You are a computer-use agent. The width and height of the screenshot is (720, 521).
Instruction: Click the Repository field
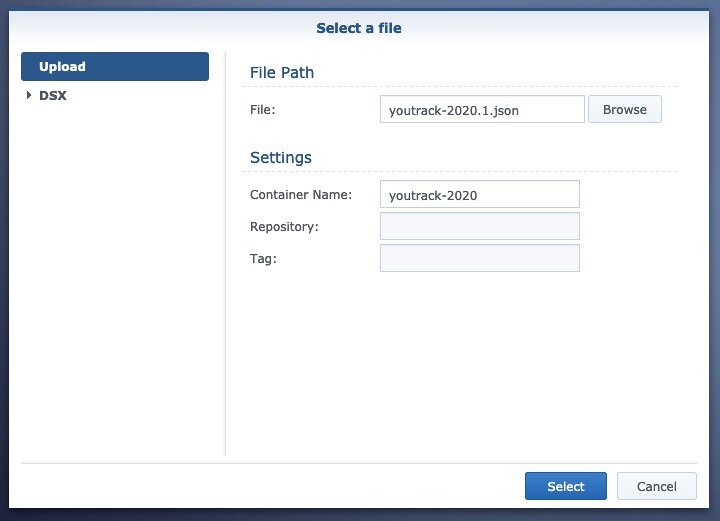[x=480, y=226]
